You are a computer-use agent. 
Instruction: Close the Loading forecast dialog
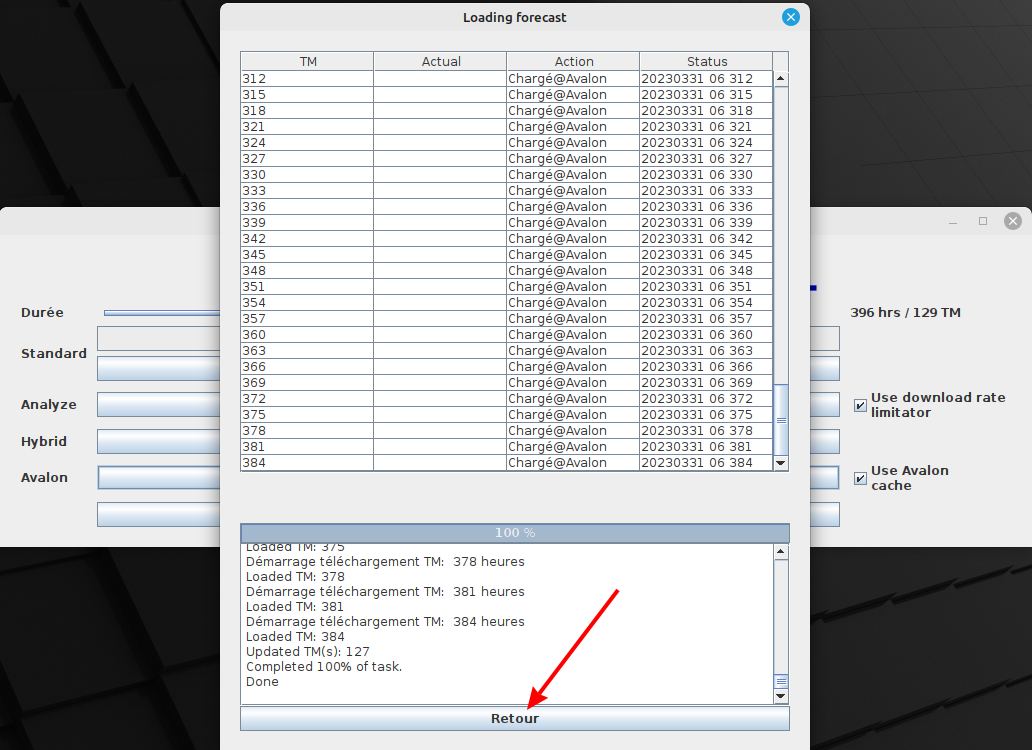(x=790, y=17)
